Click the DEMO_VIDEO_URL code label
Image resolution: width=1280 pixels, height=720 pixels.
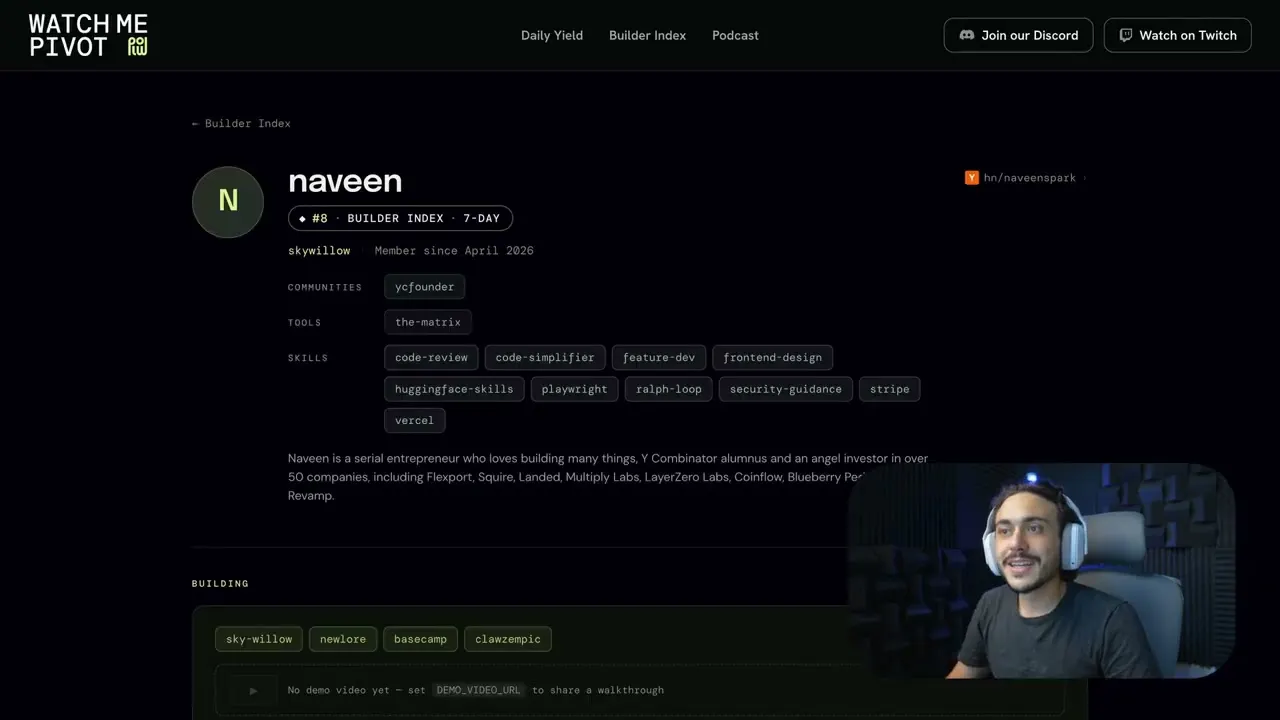click(x=479, y=690)
